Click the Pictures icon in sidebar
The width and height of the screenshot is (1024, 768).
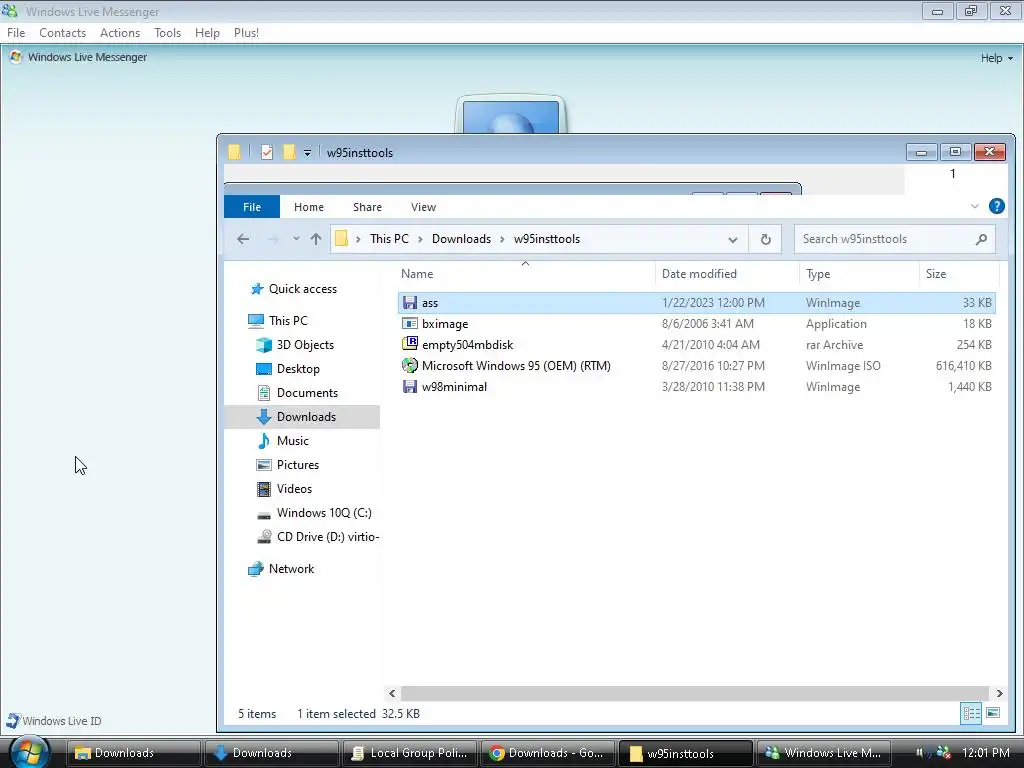[x=264, y=465]
